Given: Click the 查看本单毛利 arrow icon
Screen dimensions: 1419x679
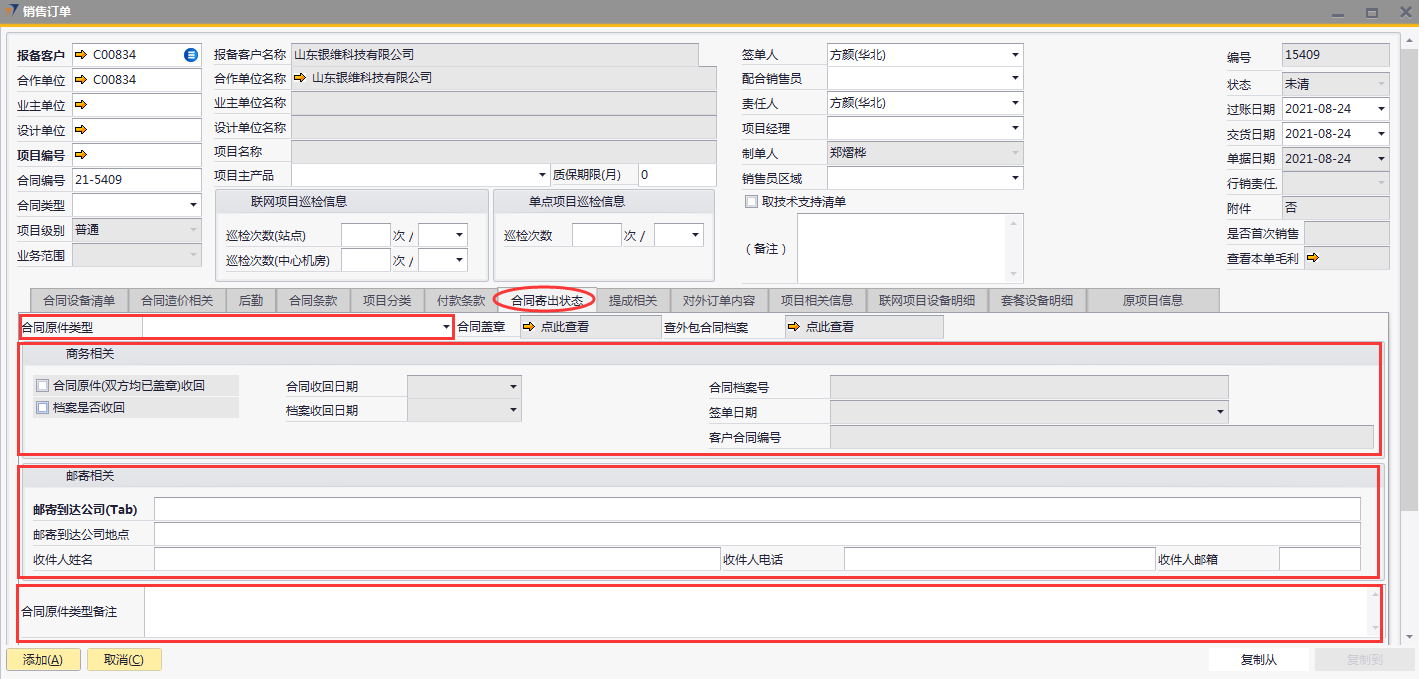Looking at the screenshot, I should (1313, 258).
